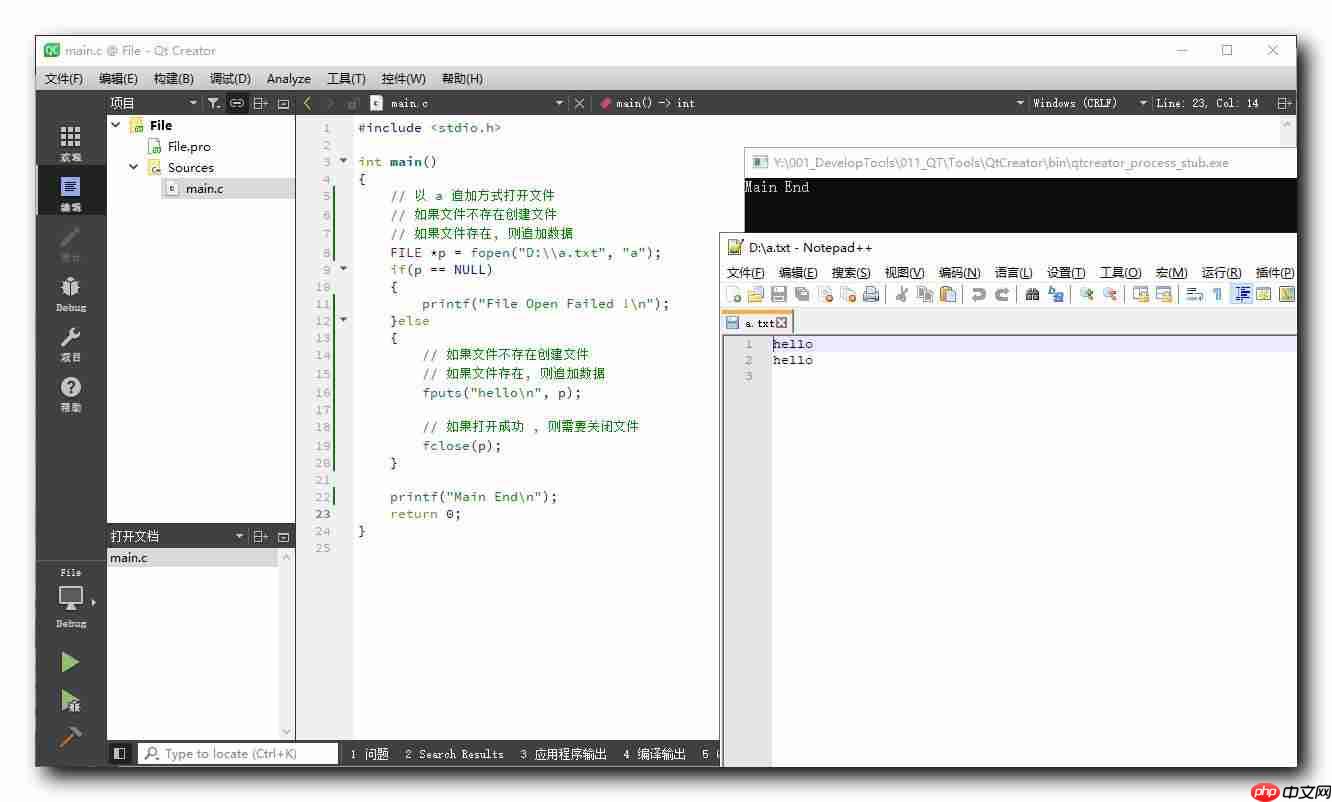Select main.c in the project tree
The width and height of the screenshot is (1332, 802).
click(204, 188)
